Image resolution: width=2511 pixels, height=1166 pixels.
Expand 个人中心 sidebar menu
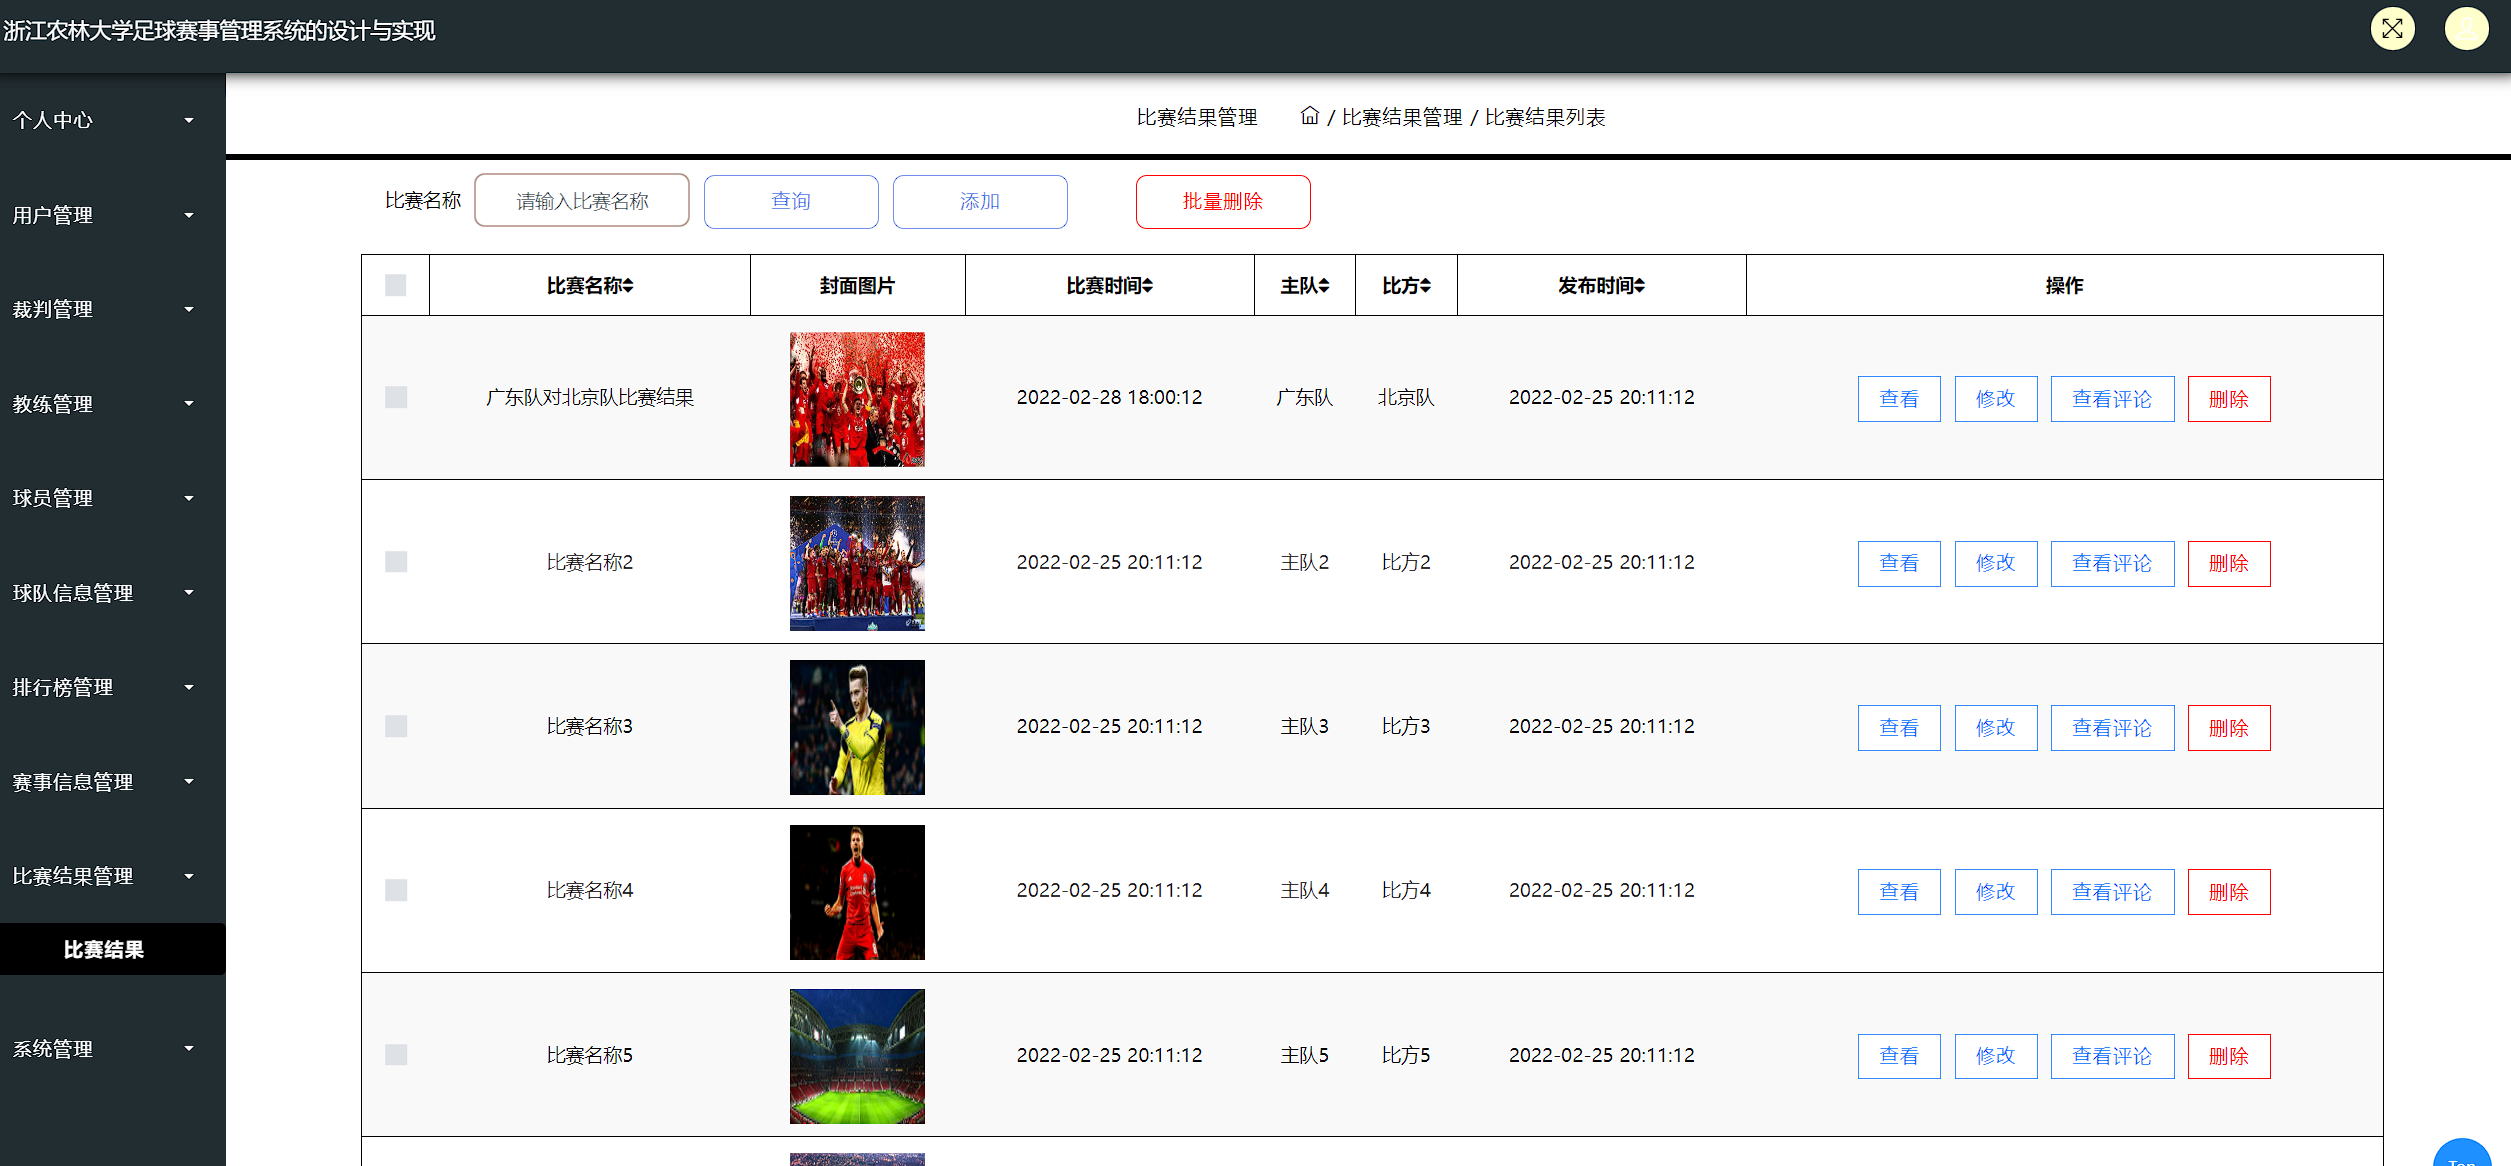coord(103,120)
